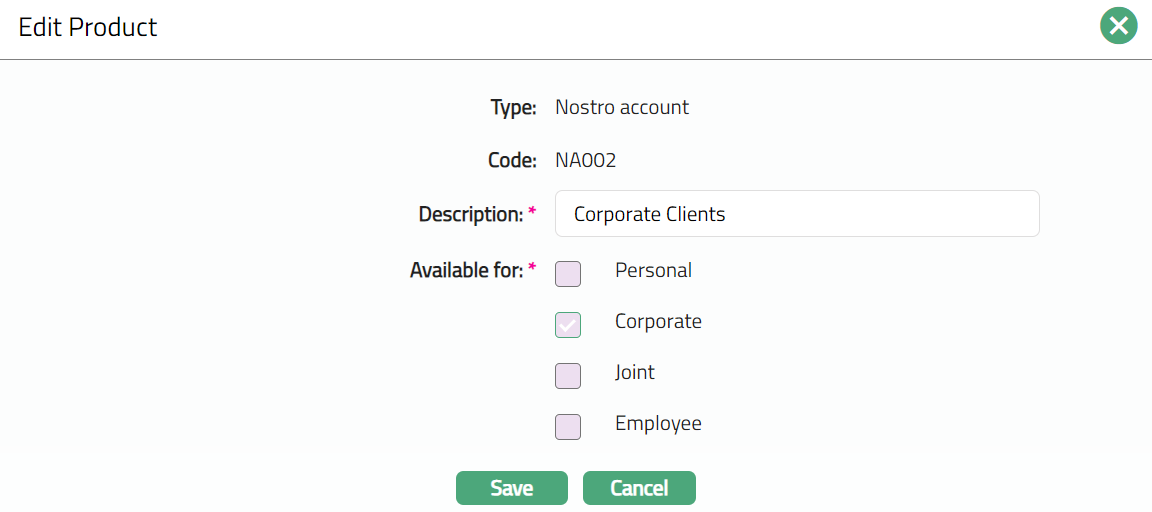Screen dimensions: 1152x512
Task: Enable the Personal checkbox
Action: tap(568, 274)
